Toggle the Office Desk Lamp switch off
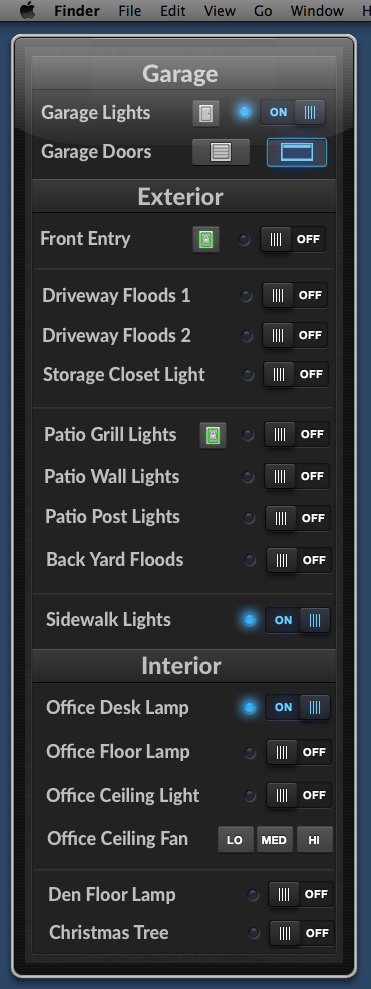The image size is (371, 989). tap(298, 707)
